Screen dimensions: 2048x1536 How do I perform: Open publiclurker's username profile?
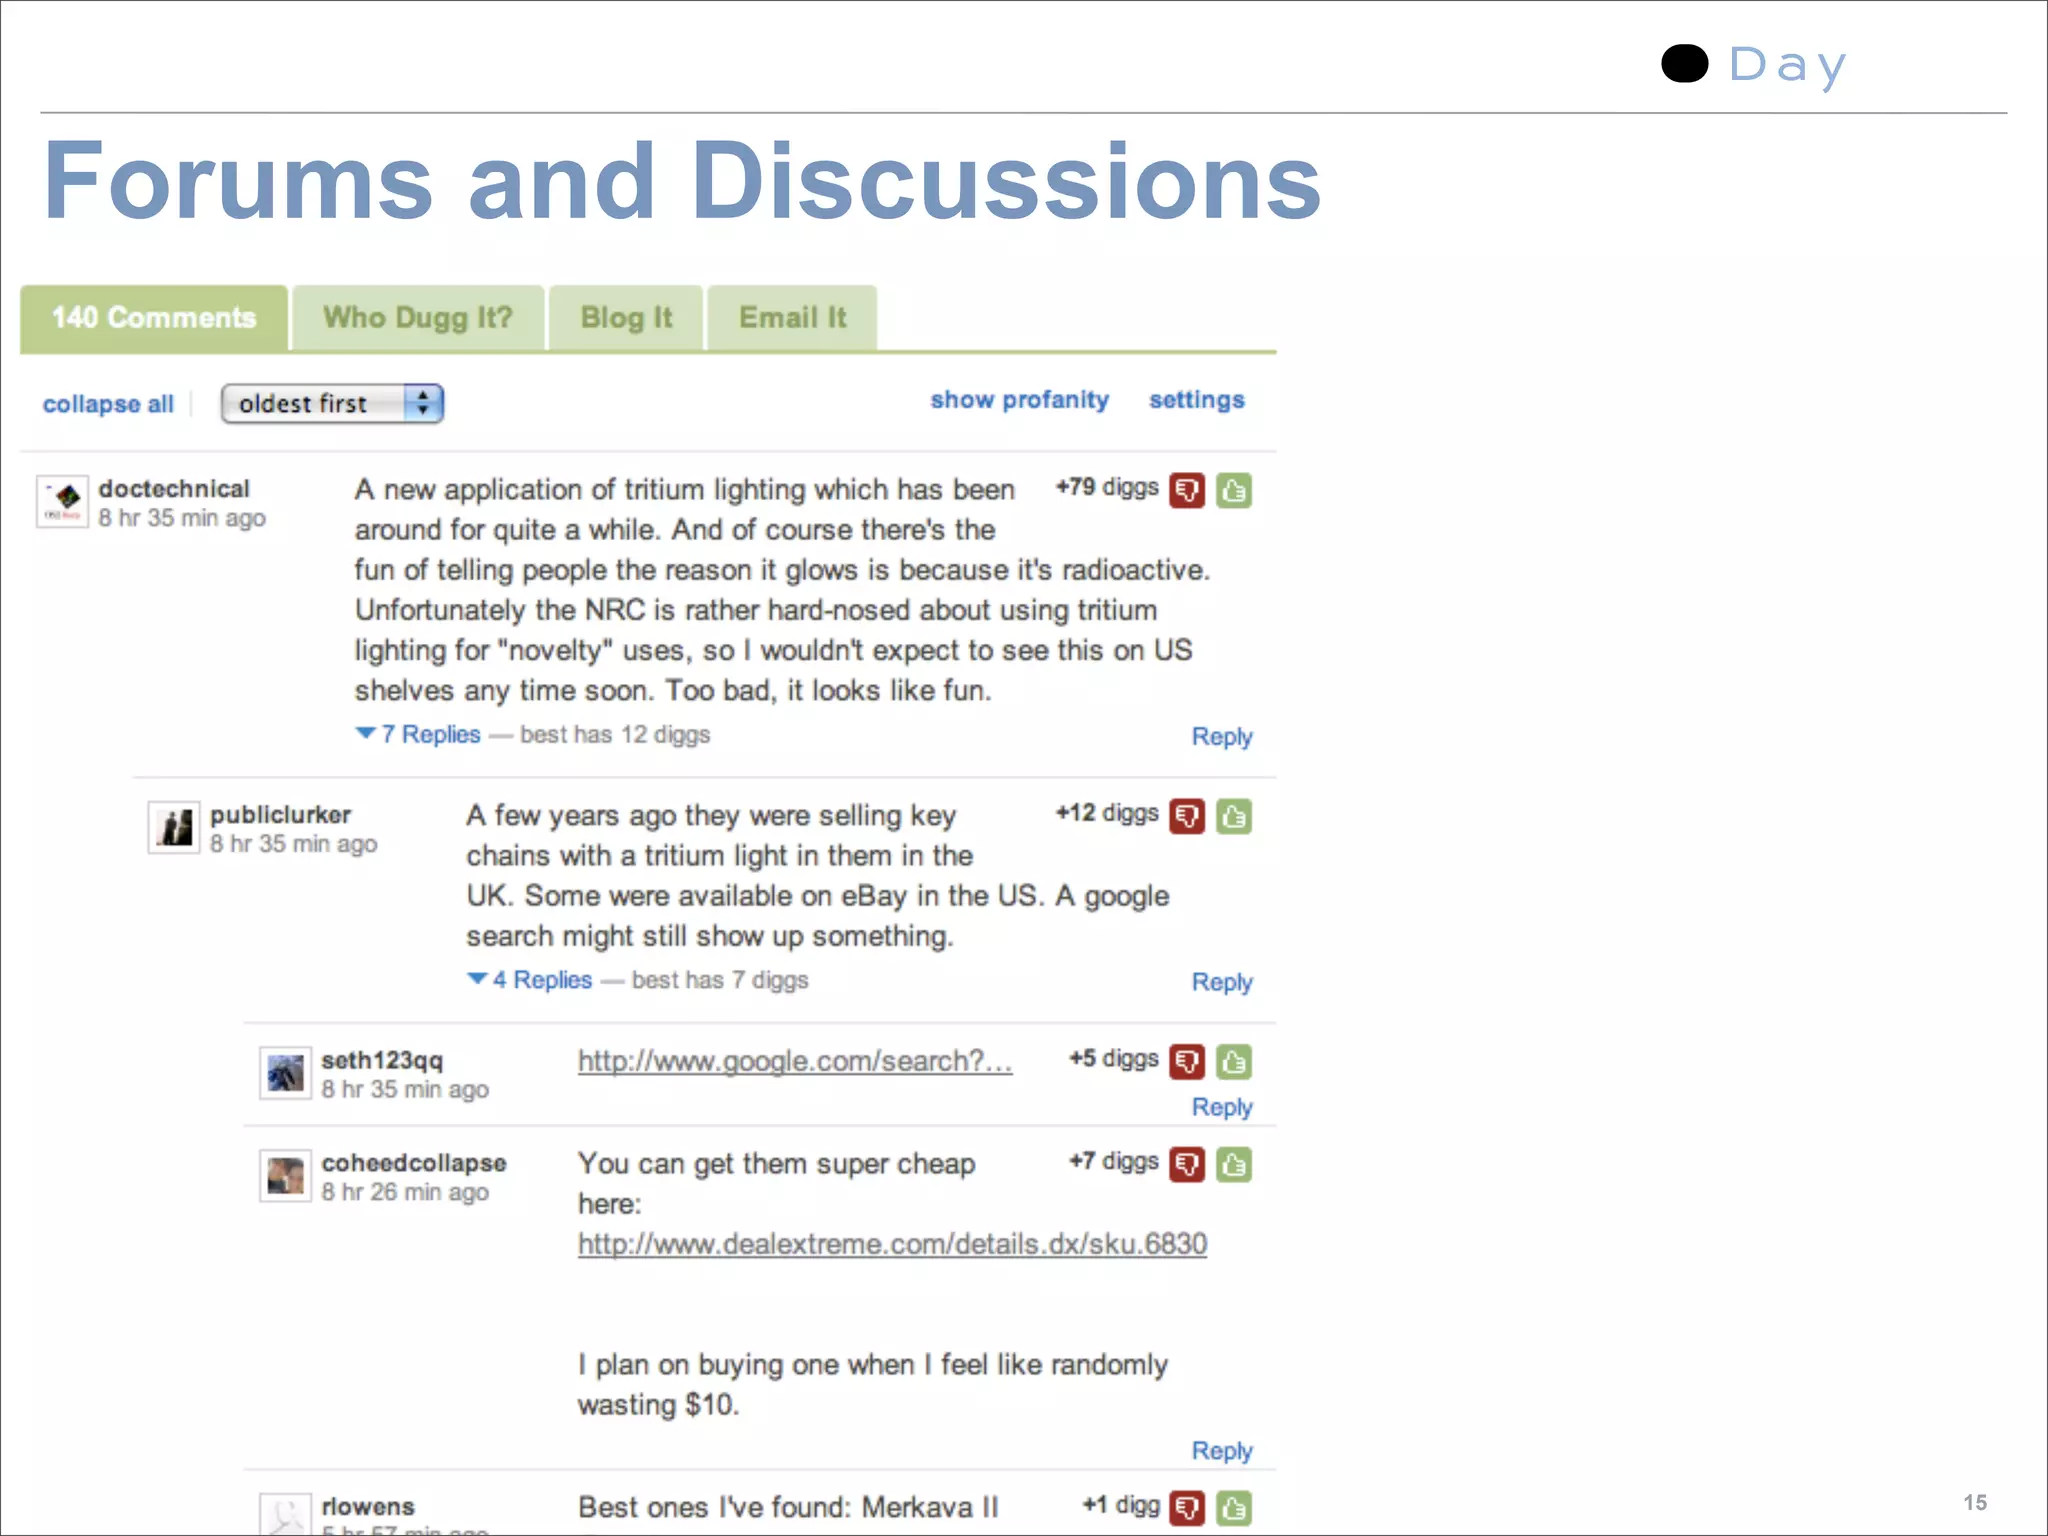pyautogui.click(x=280, y=815)
